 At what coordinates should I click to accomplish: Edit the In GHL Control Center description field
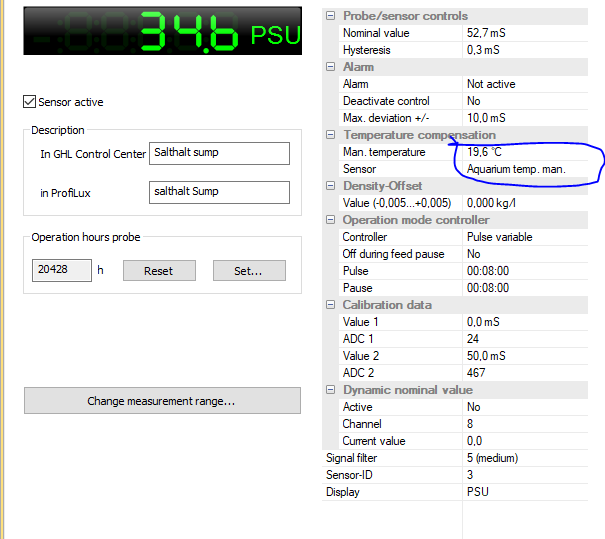click(x=219, y=153)
